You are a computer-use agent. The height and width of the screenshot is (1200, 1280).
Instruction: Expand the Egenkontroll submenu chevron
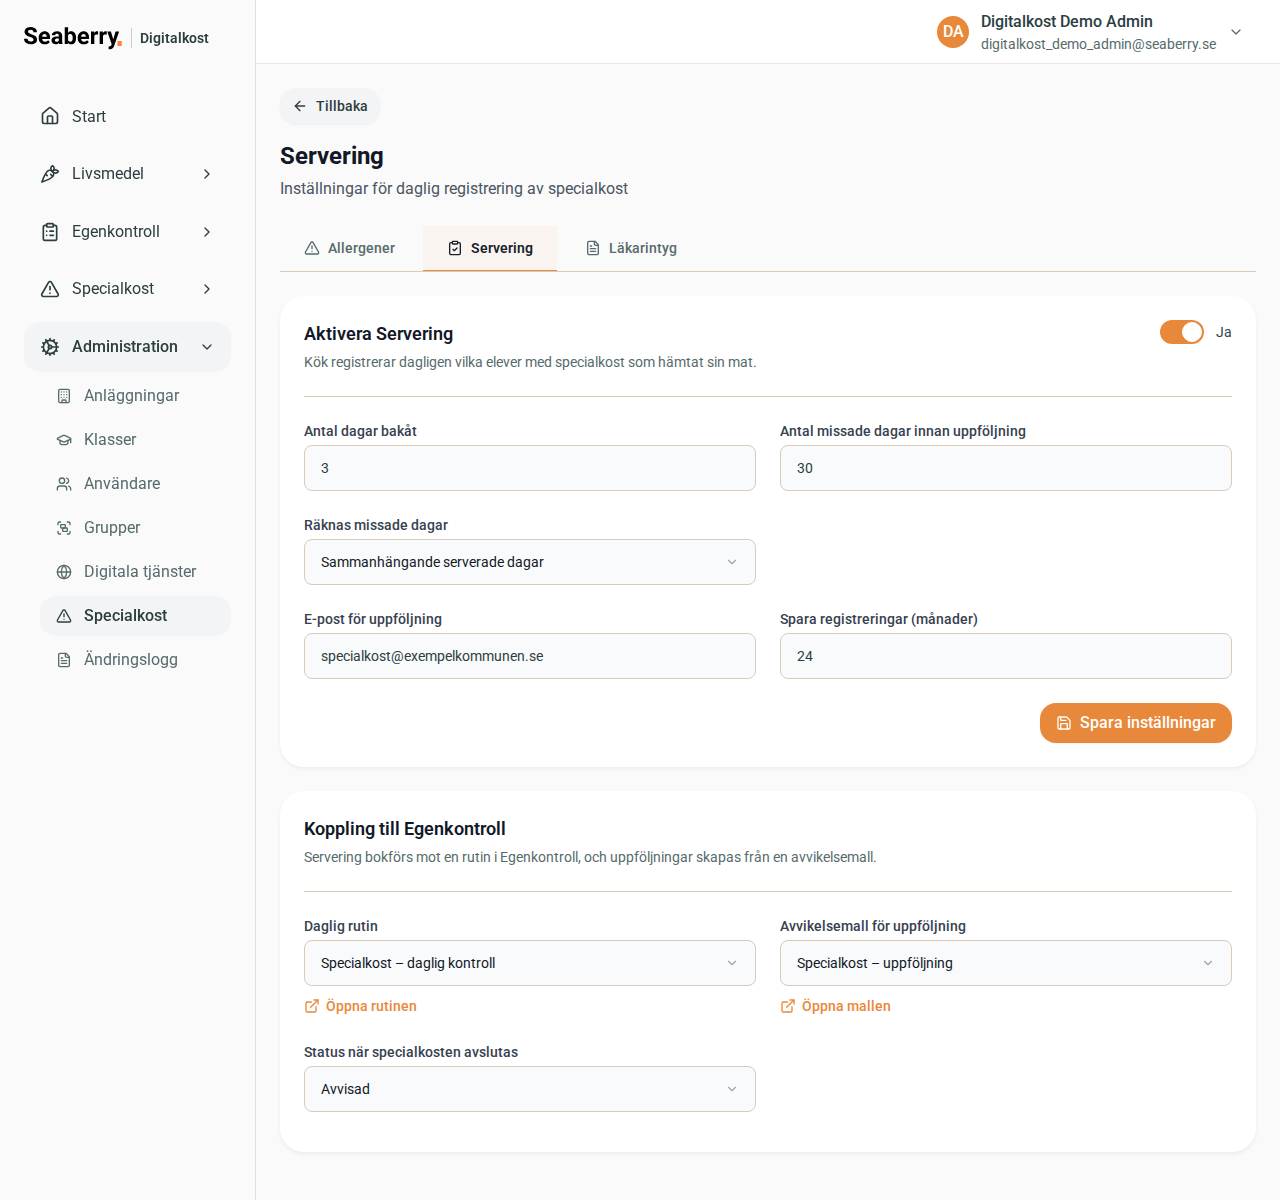(x=207, y=232)
